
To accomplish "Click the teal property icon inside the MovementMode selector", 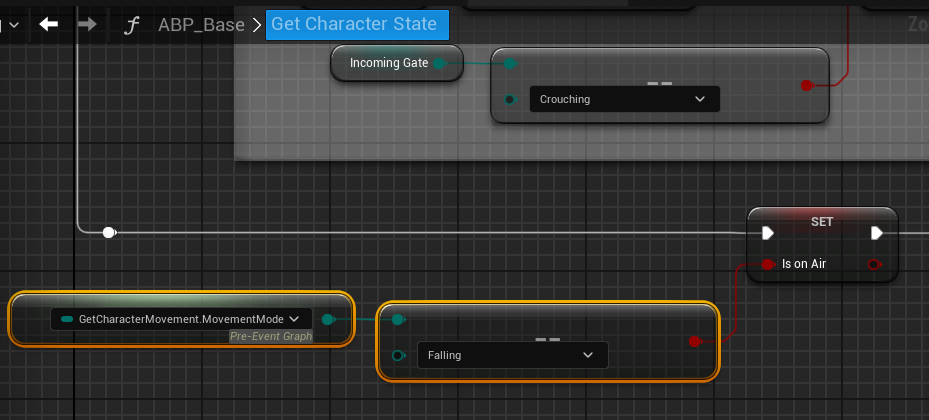I will [x=67, y=319].
